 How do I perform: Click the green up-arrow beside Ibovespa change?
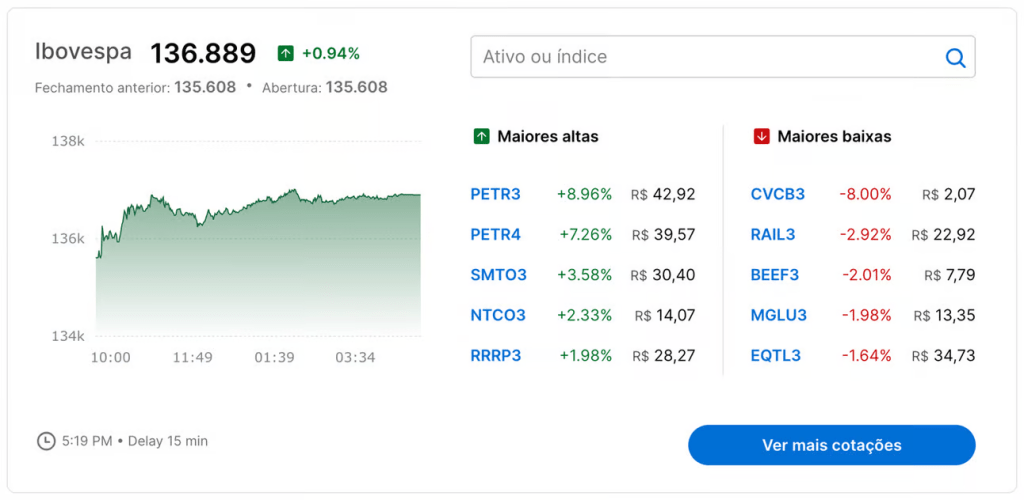[x=286, y=53]
